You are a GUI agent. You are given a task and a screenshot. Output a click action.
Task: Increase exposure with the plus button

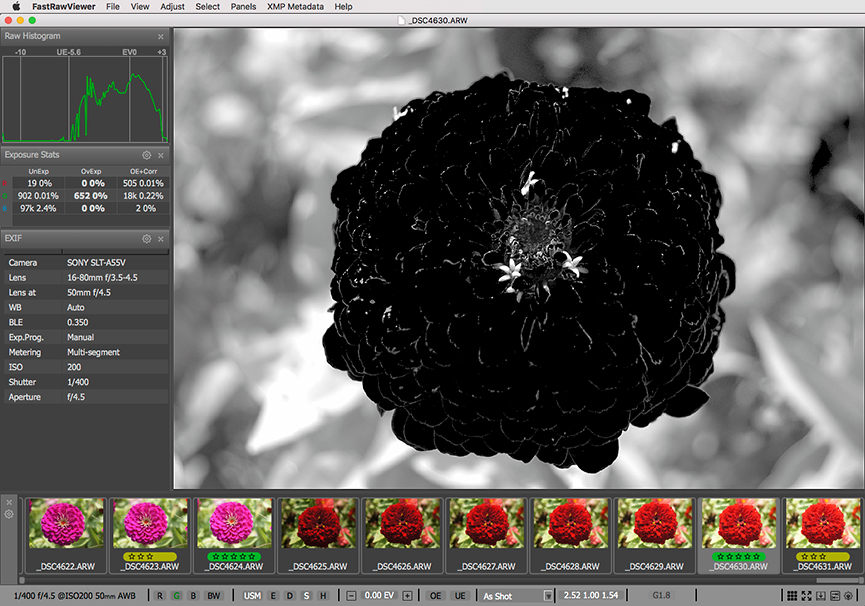coord(407,596)
